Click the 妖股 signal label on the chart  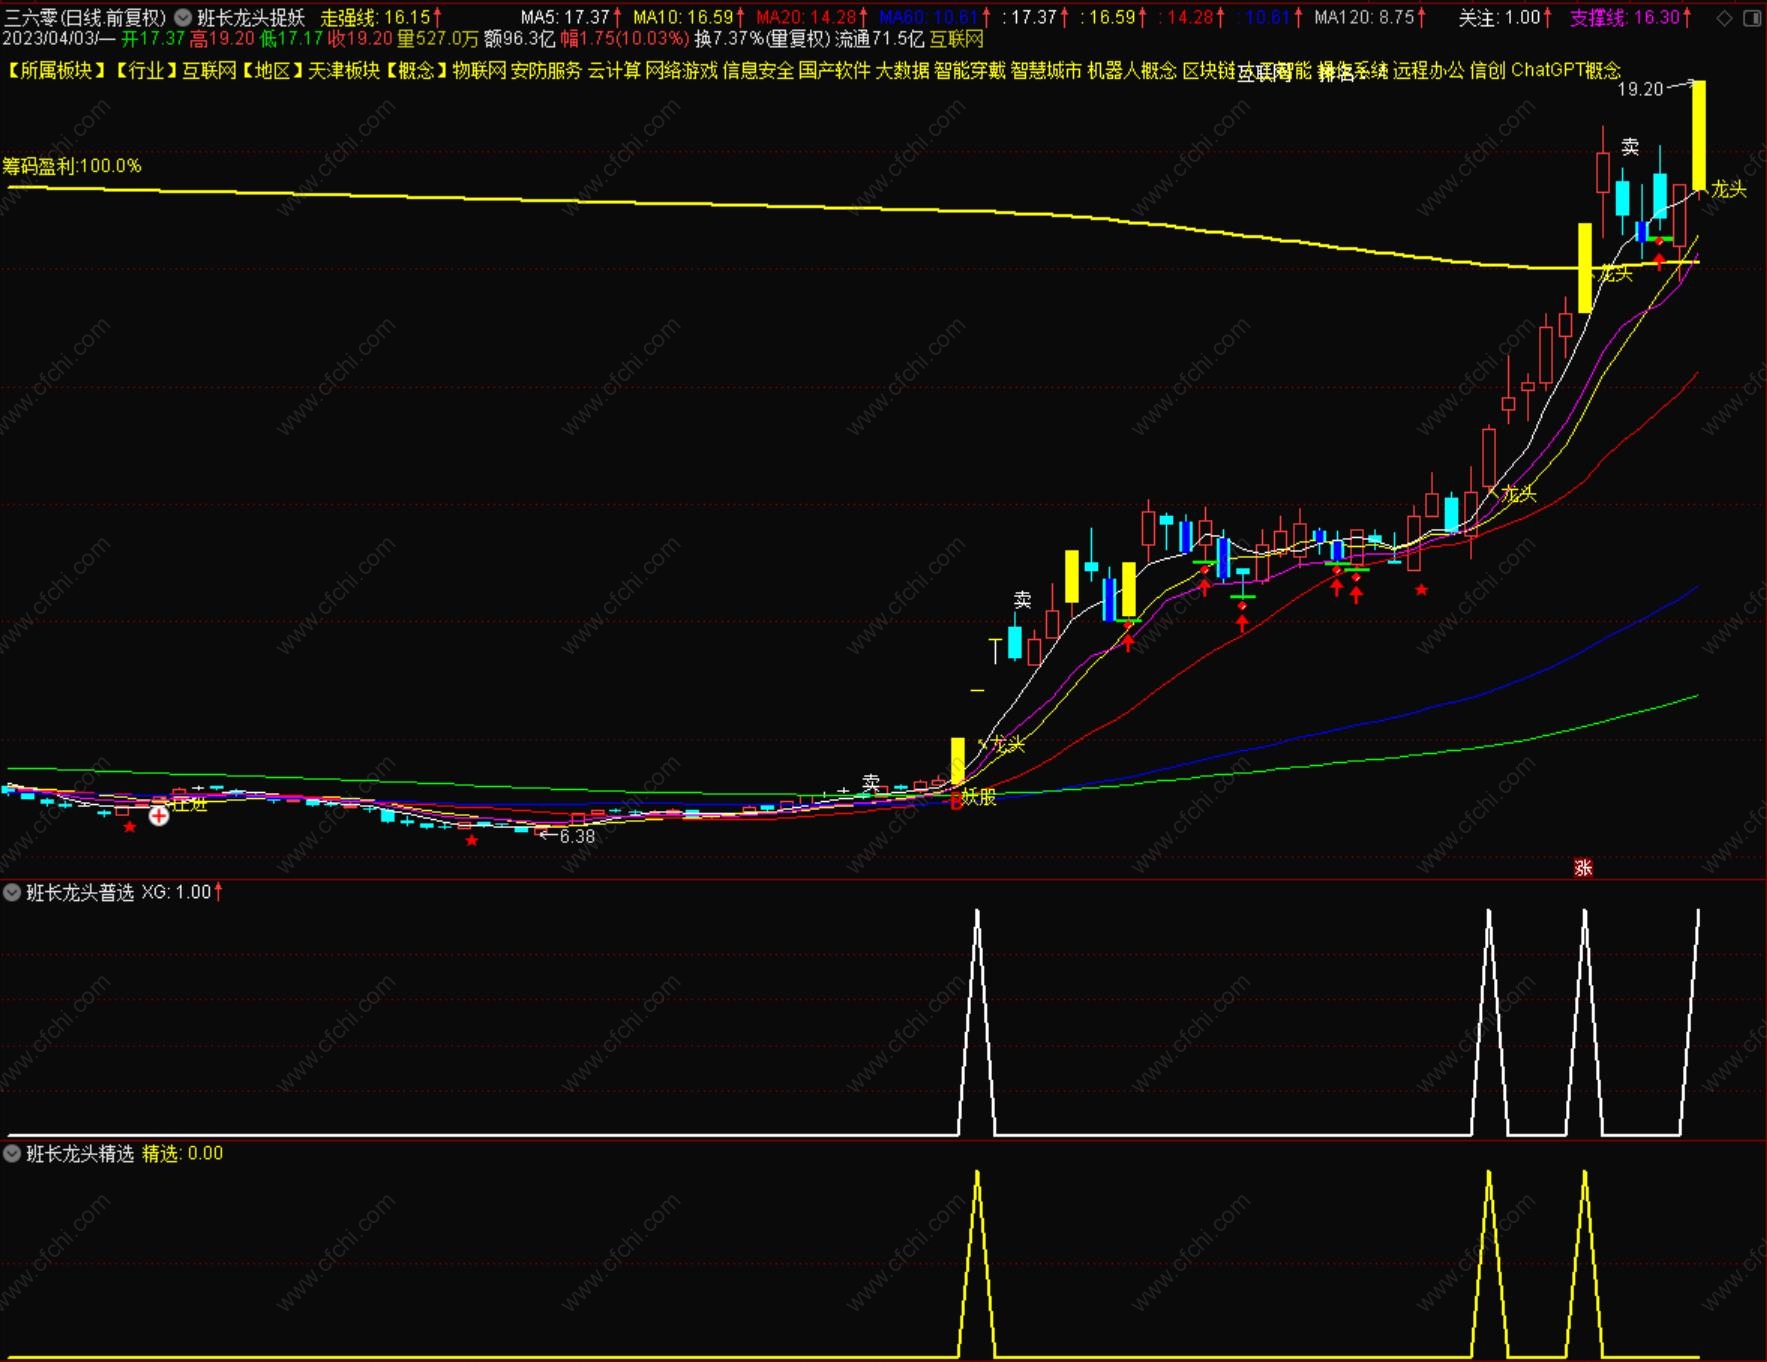tap(979, 797)
